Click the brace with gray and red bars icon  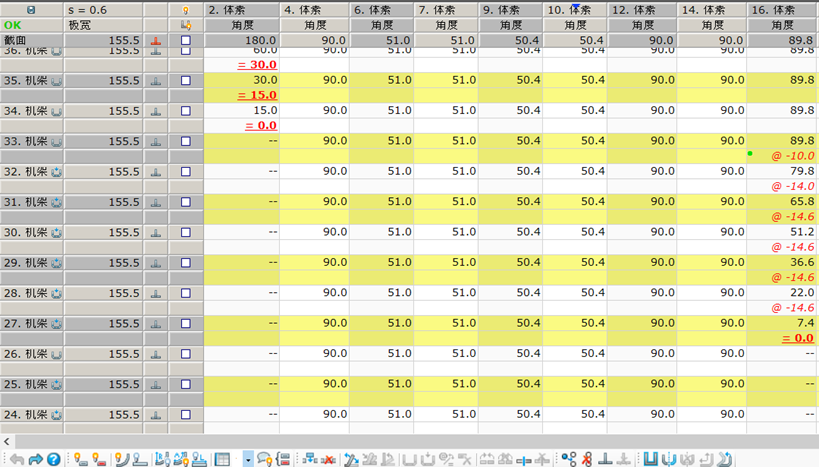tap(283, 459)
